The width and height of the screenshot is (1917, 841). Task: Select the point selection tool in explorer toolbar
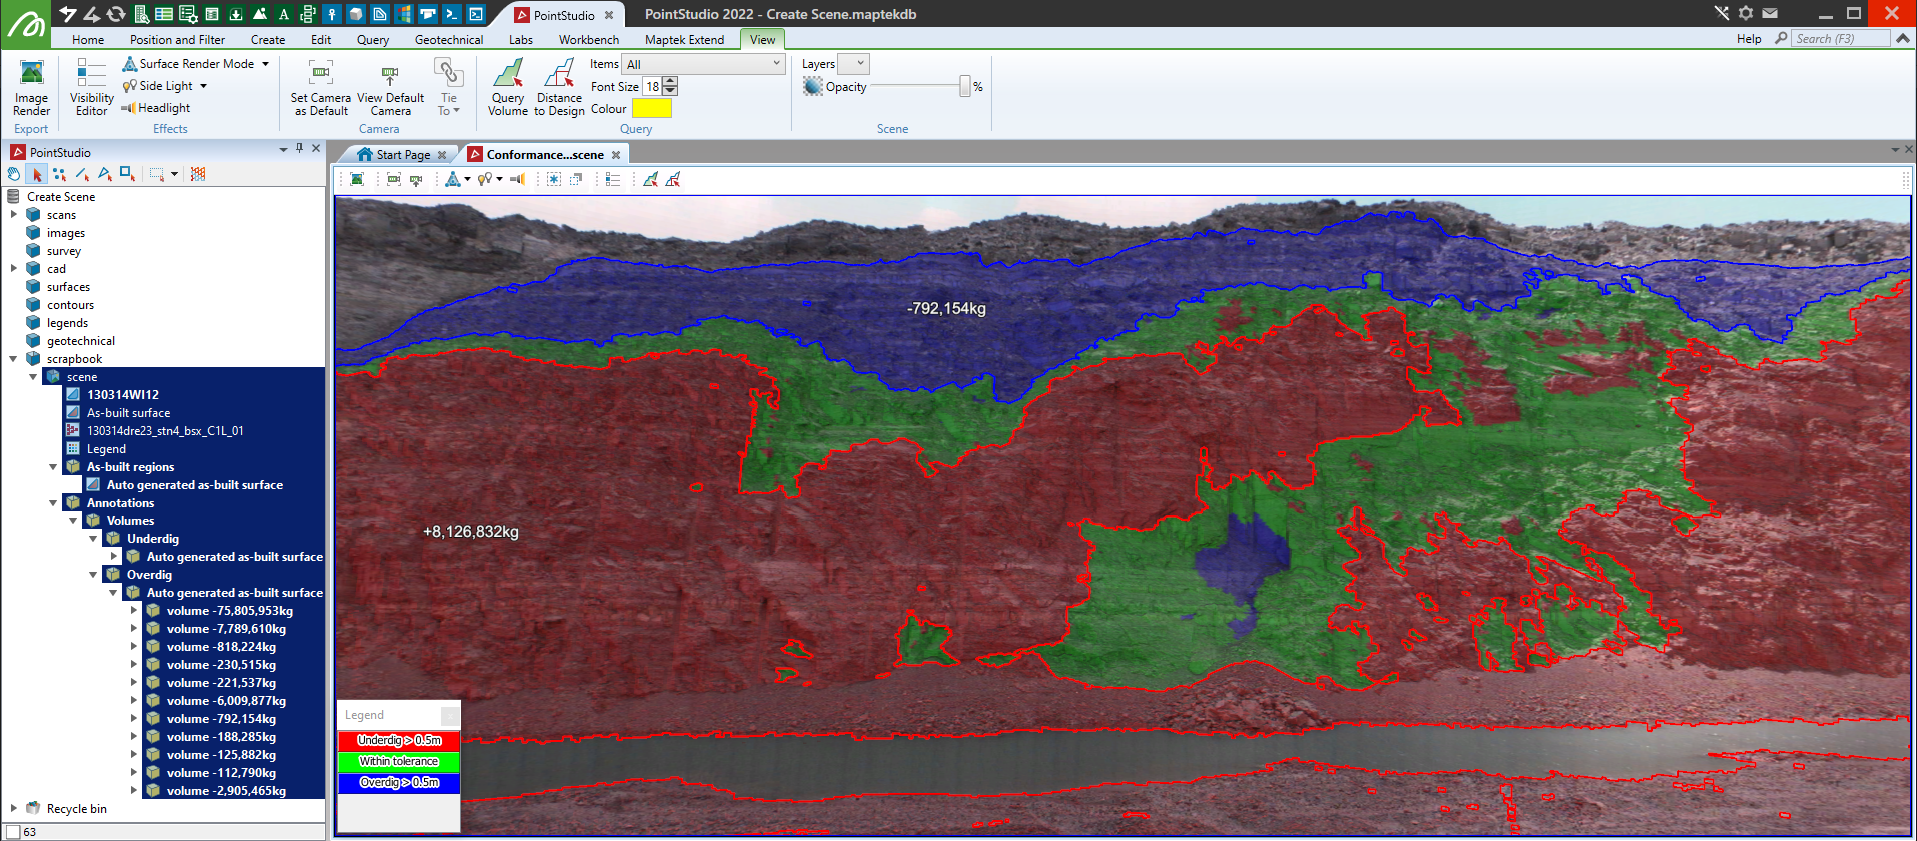click(x=59, y=174)
